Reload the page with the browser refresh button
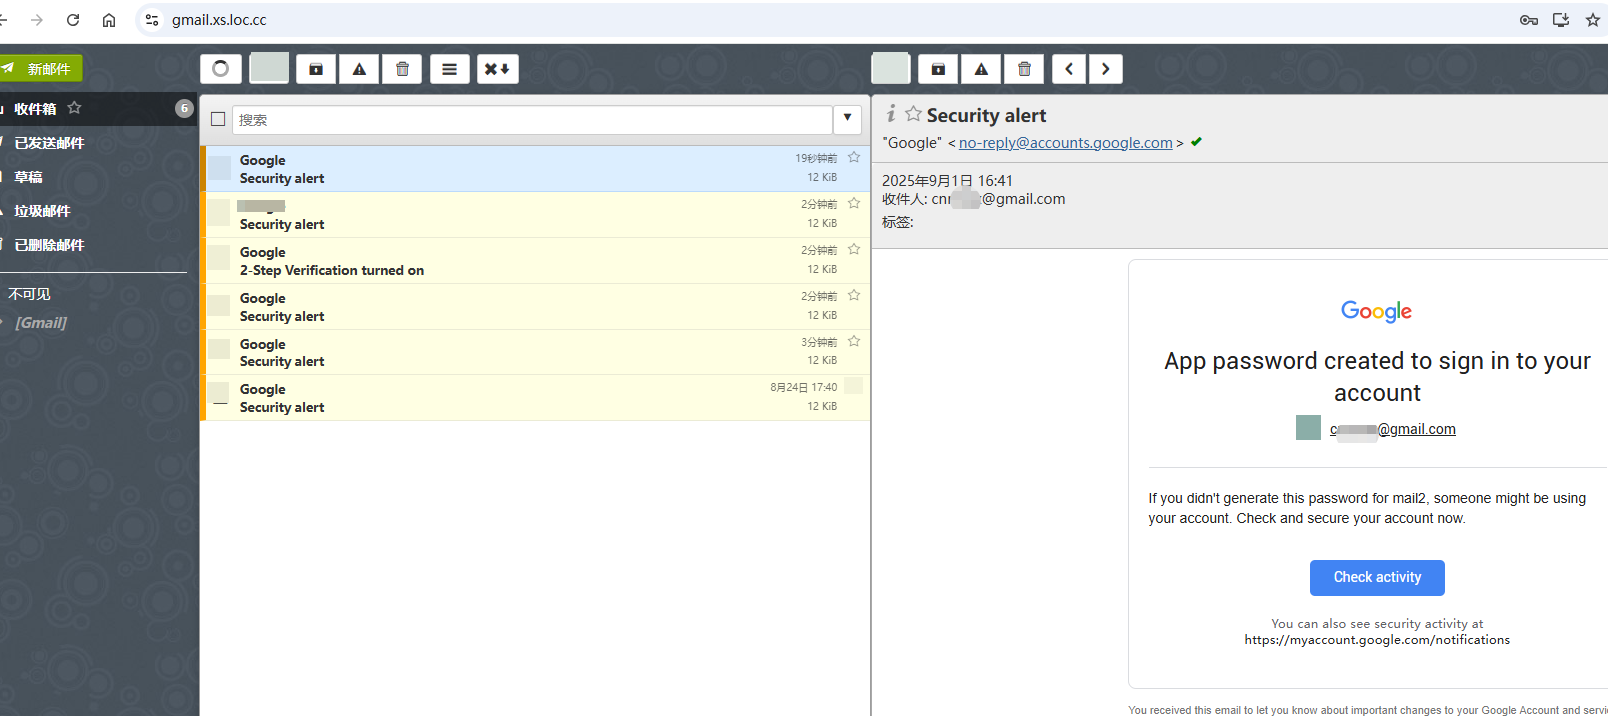Image resolution: width=1608 pixels, height=716 pixels. [73, 20]
